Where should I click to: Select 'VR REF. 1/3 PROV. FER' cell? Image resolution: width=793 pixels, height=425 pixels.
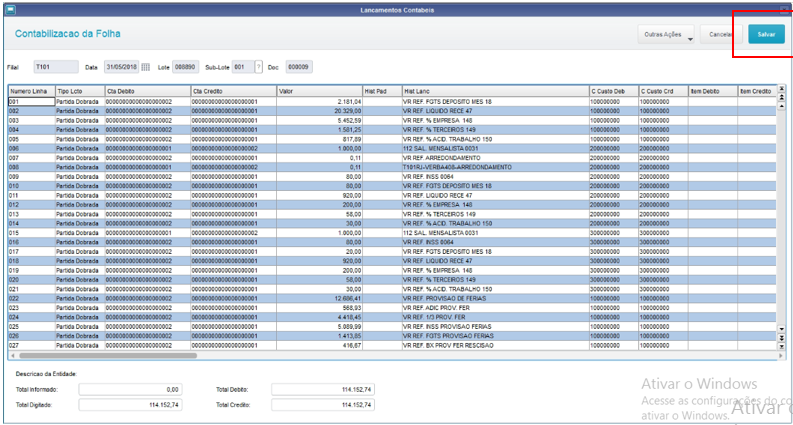[x=495, y=317]
